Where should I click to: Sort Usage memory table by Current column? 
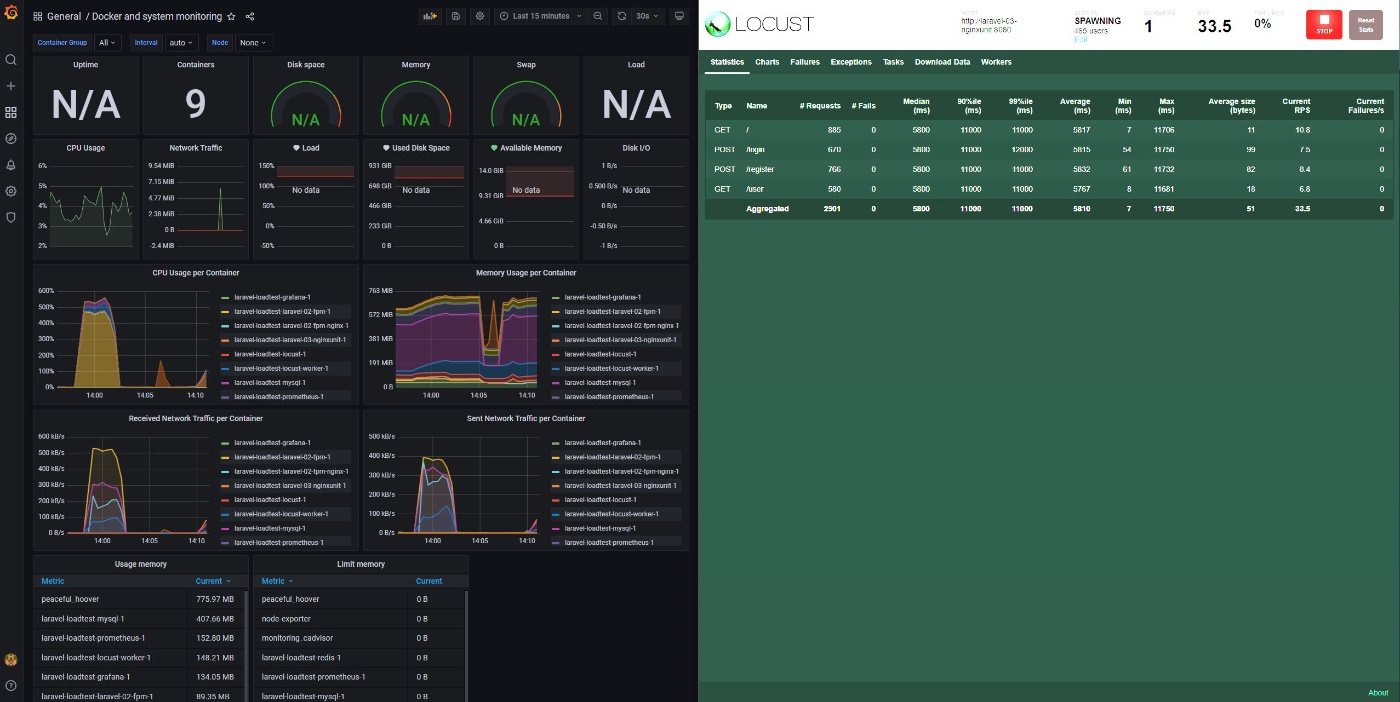(x=213, y=581)
